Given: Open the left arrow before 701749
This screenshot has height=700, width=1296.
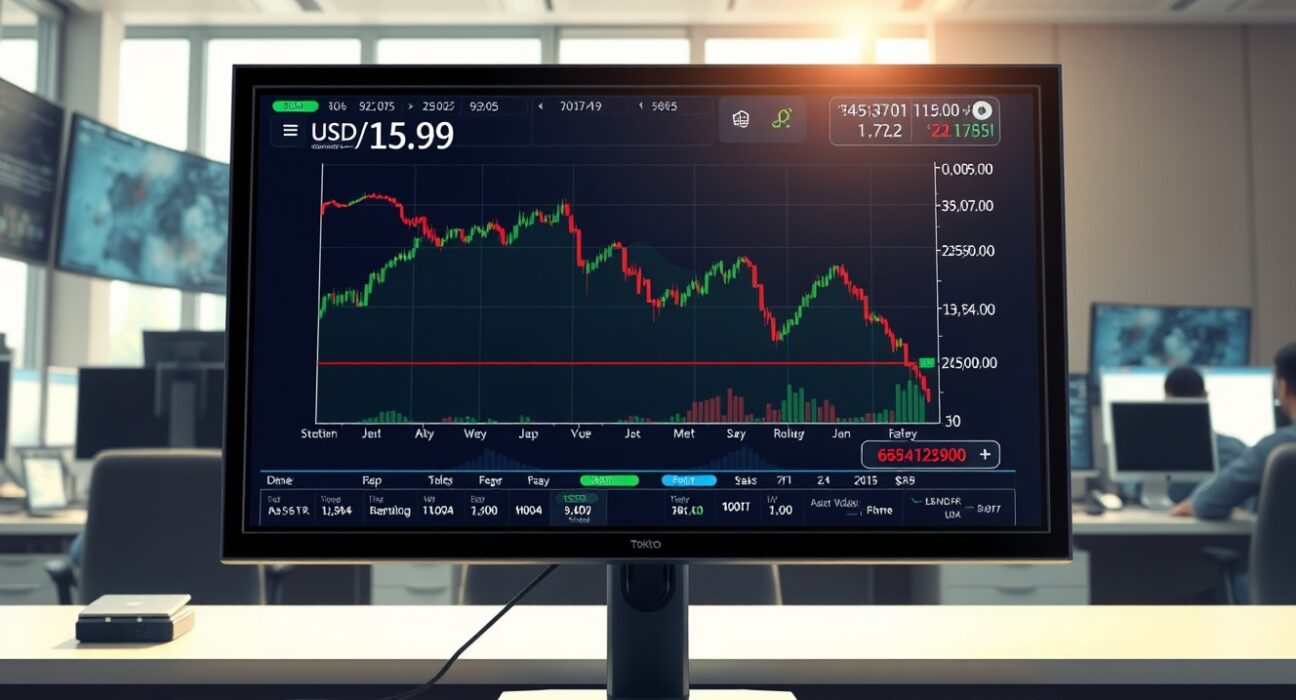Looking at the screenshot, I should [x=541, y=107].
